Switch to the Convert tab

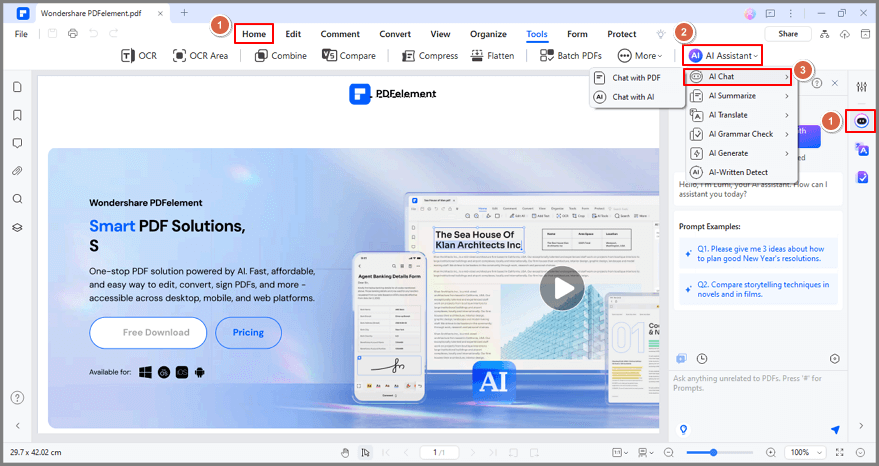tap(395, 34)
